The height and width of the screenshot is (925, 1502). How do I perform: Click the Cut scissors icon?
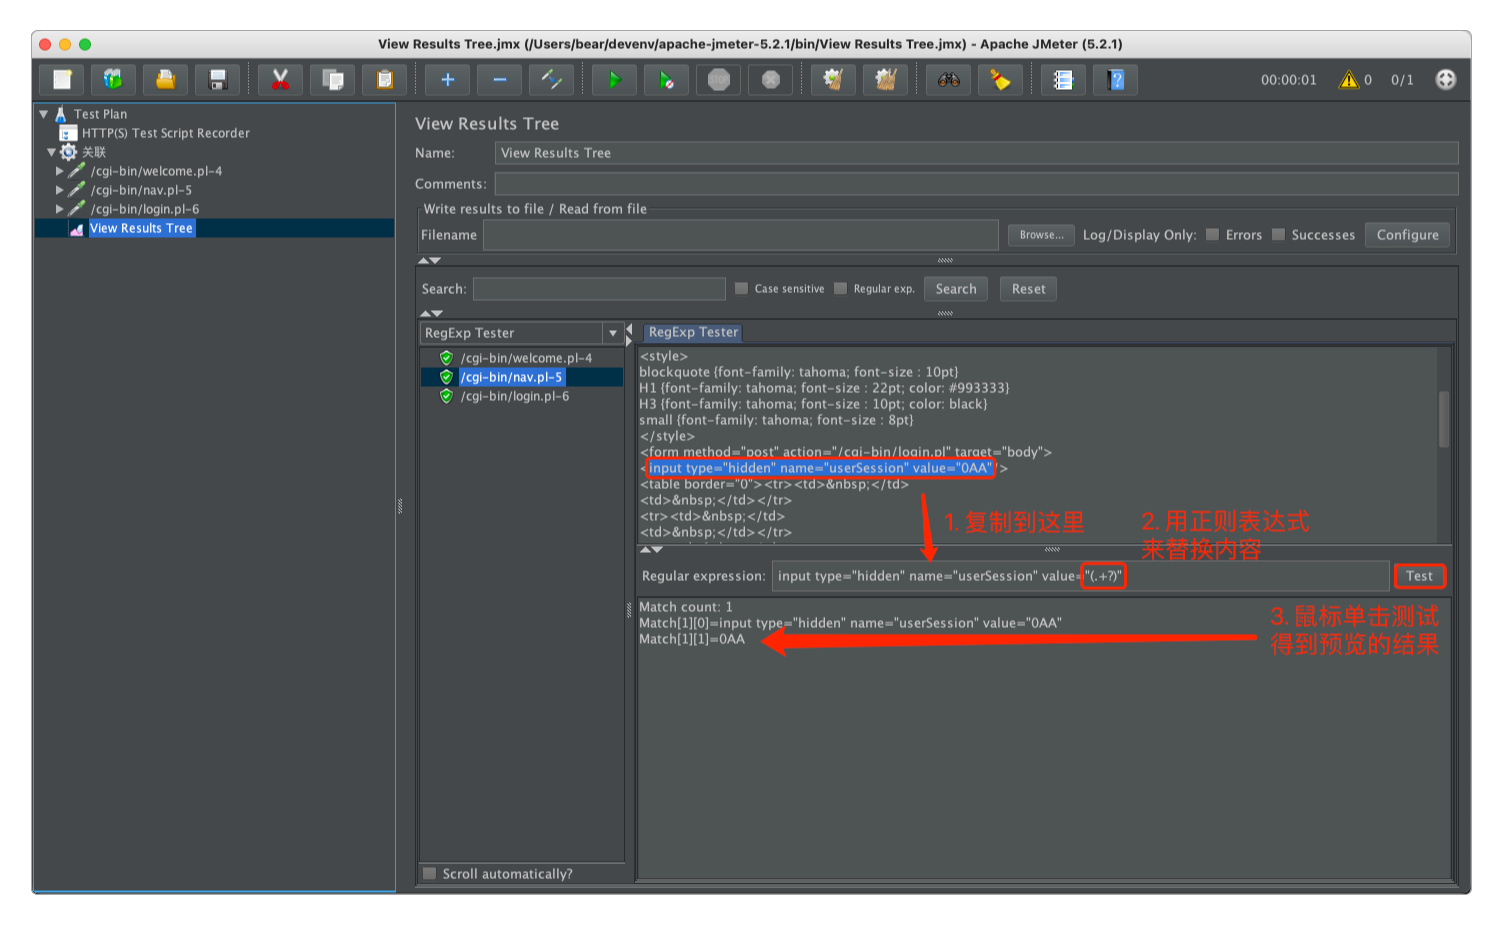[281, 80]
